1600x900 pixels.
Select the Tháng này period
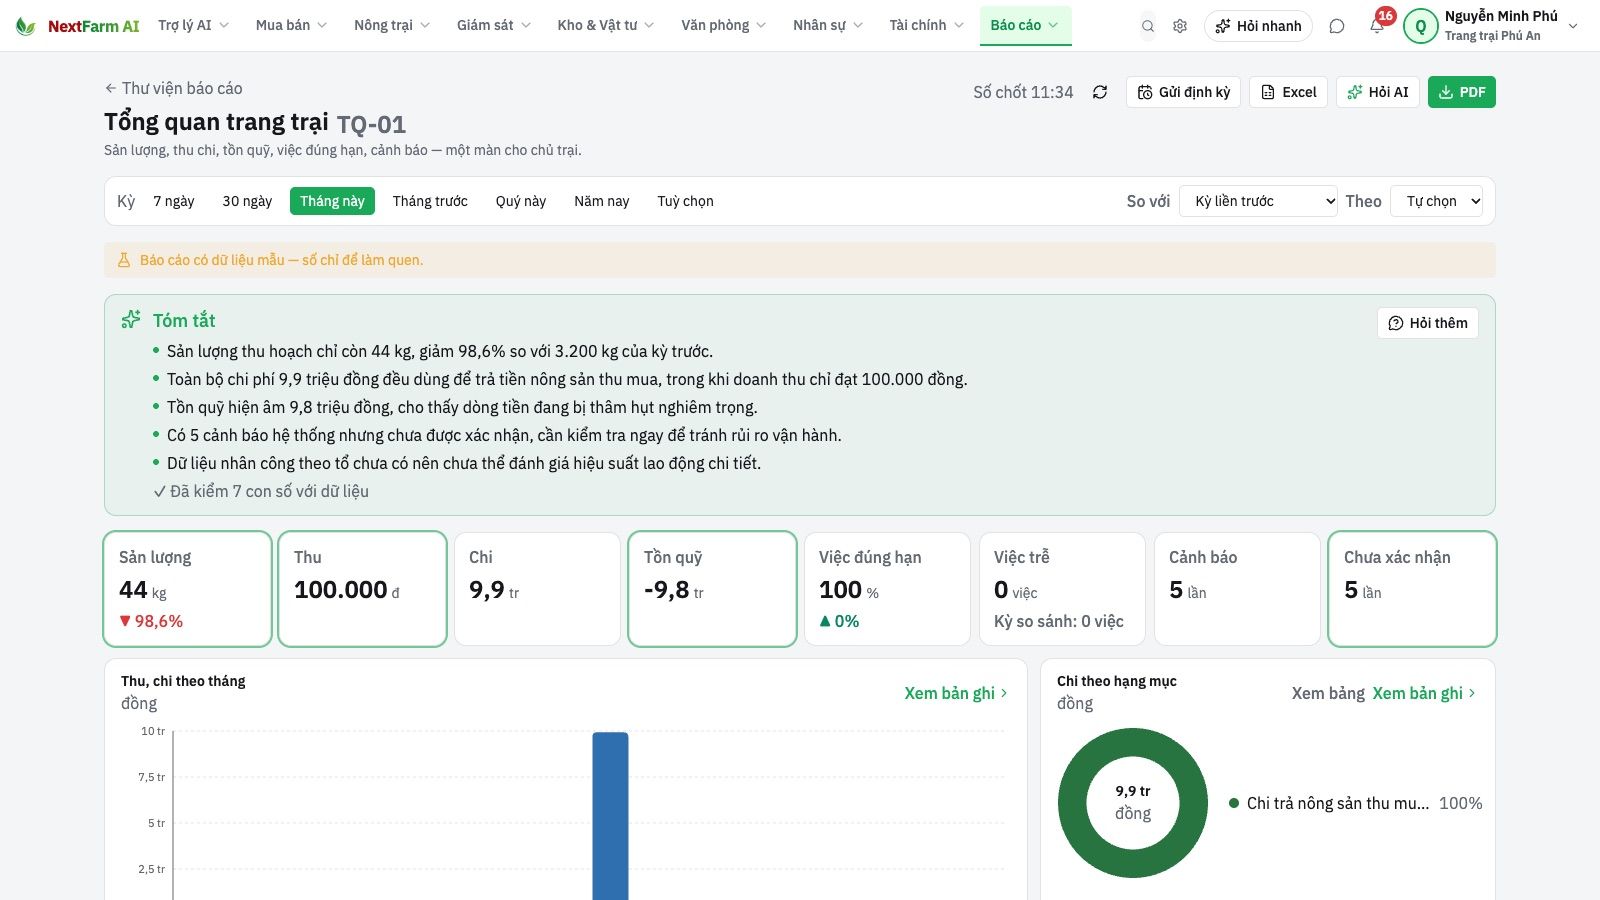(x=332, y=201)
